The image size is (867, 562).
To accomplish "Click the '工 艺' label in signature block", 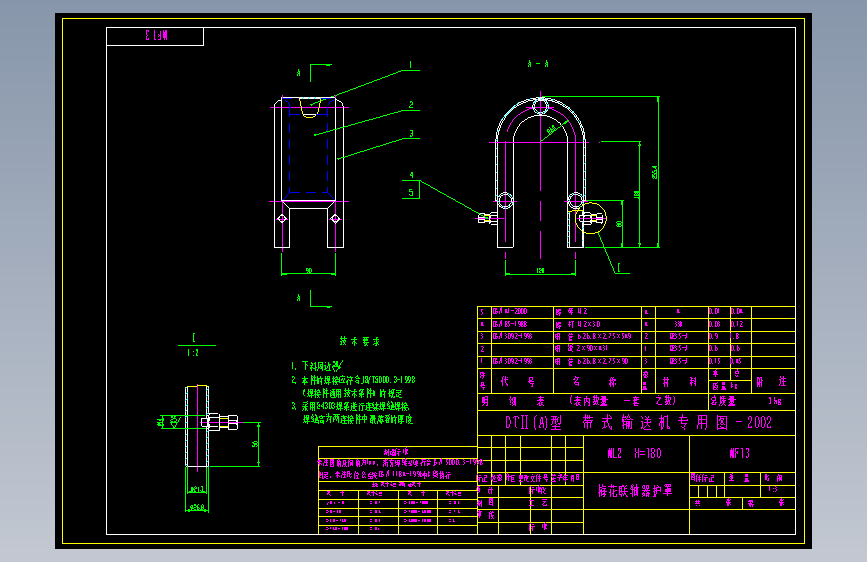I will click(x=538, y=503).
